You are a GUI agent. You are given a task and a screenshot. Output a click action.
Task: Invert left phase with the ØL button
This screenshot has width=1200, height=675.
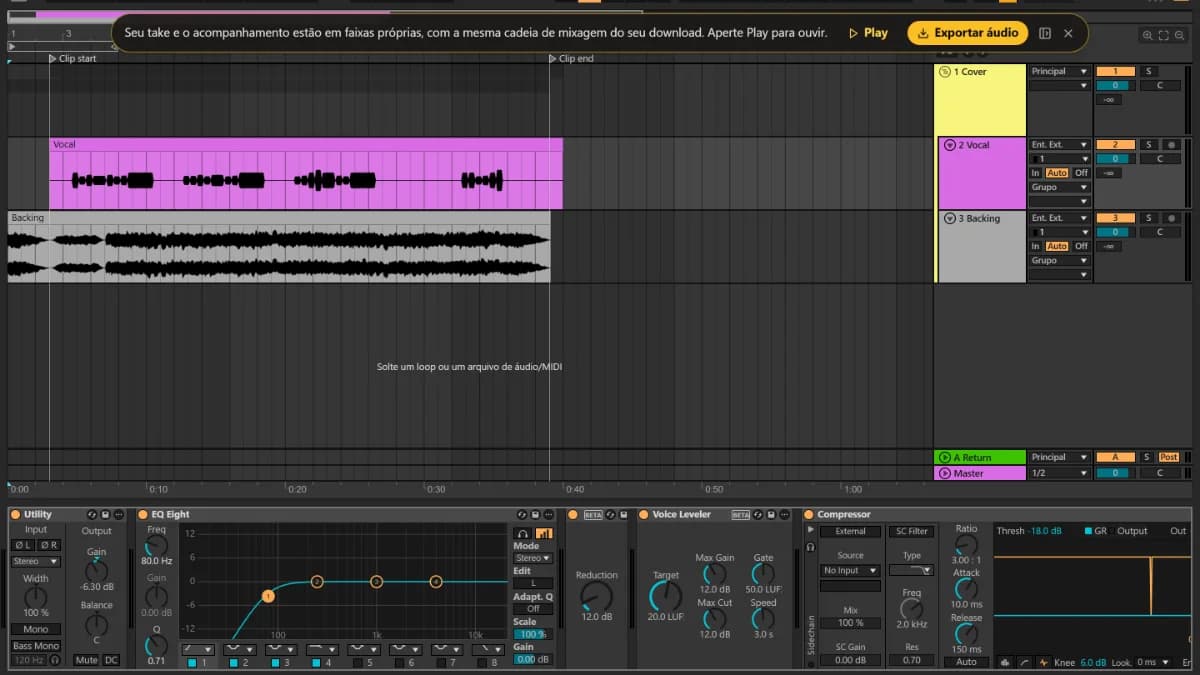coord(21,544)
